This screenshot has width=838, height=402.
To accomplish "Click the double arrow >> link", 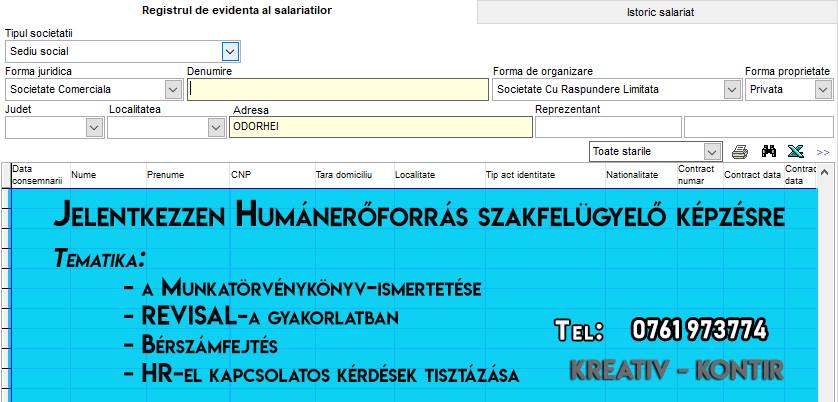I will click(823, 152).
